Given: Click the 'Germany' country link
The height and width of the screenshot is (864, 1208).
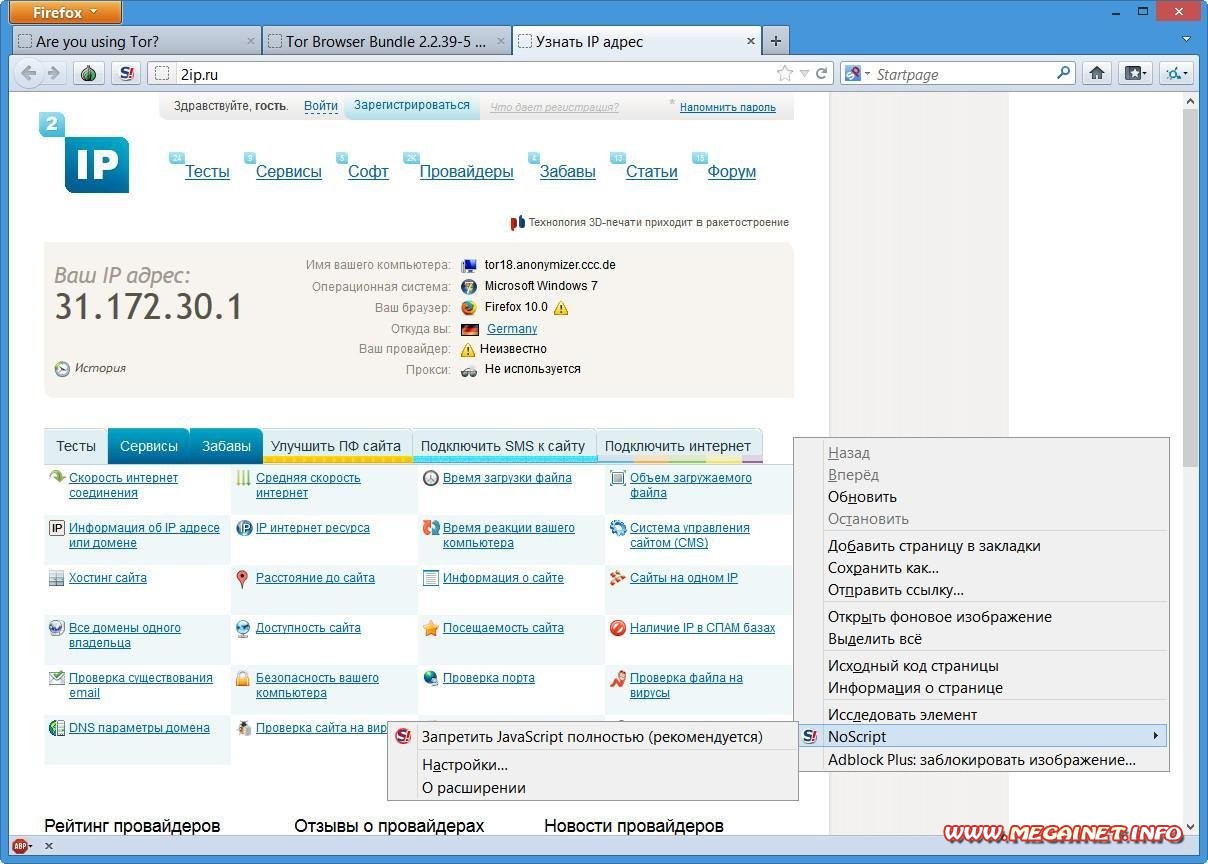Looking at the screenshot, I should (512, 329).
